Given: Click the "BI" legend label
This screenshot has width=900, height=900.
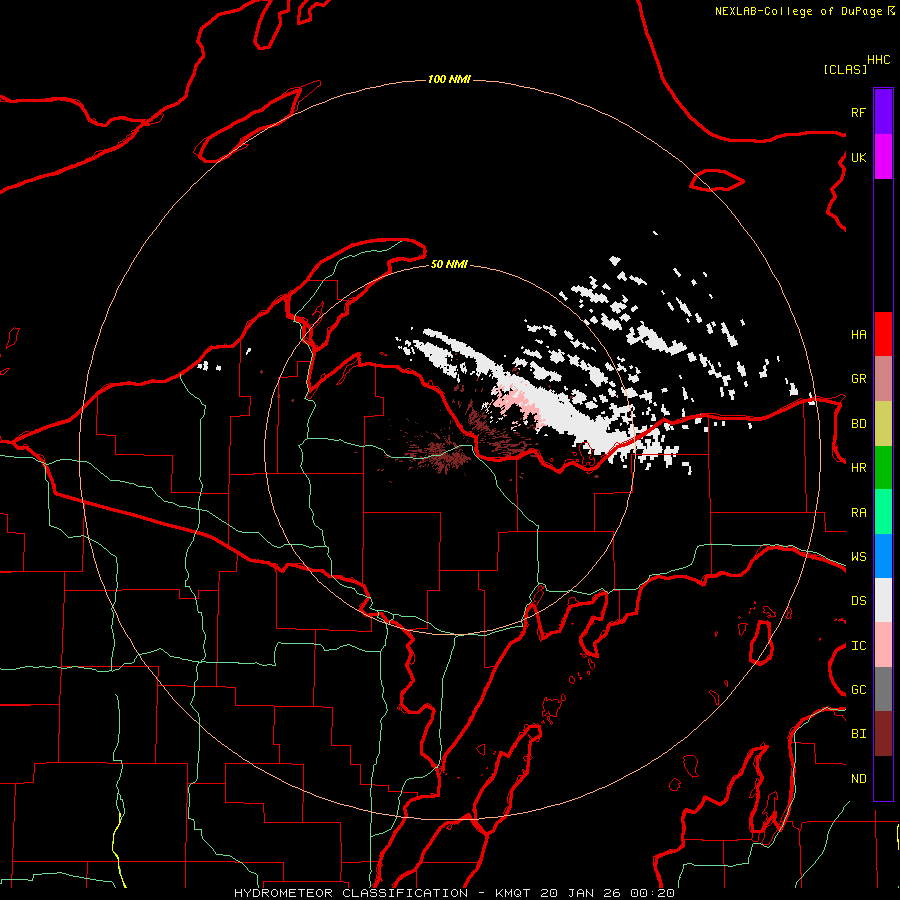Looking at the screenshot, I should pos(858,734).
